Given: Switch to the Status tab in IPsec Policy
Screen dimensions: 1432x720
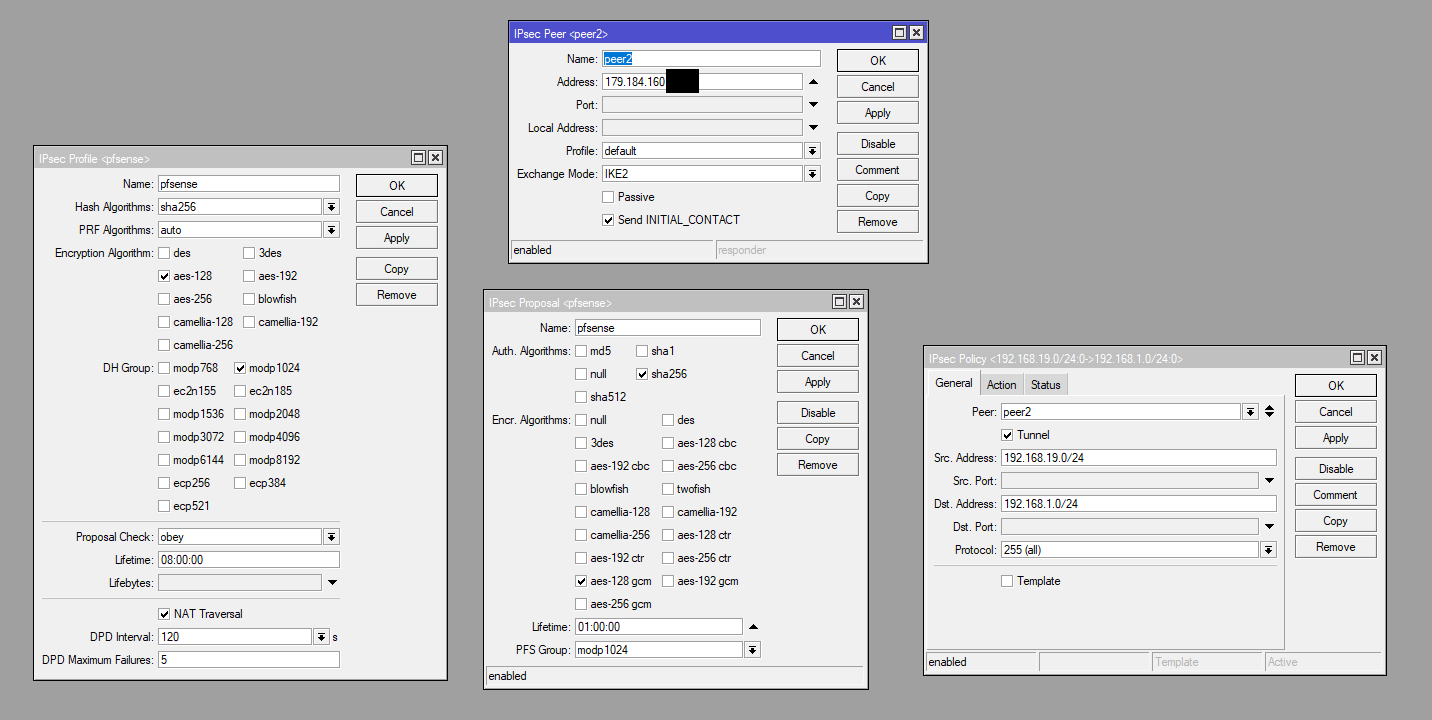Looking at the screenshot, I should [1046, 384].
